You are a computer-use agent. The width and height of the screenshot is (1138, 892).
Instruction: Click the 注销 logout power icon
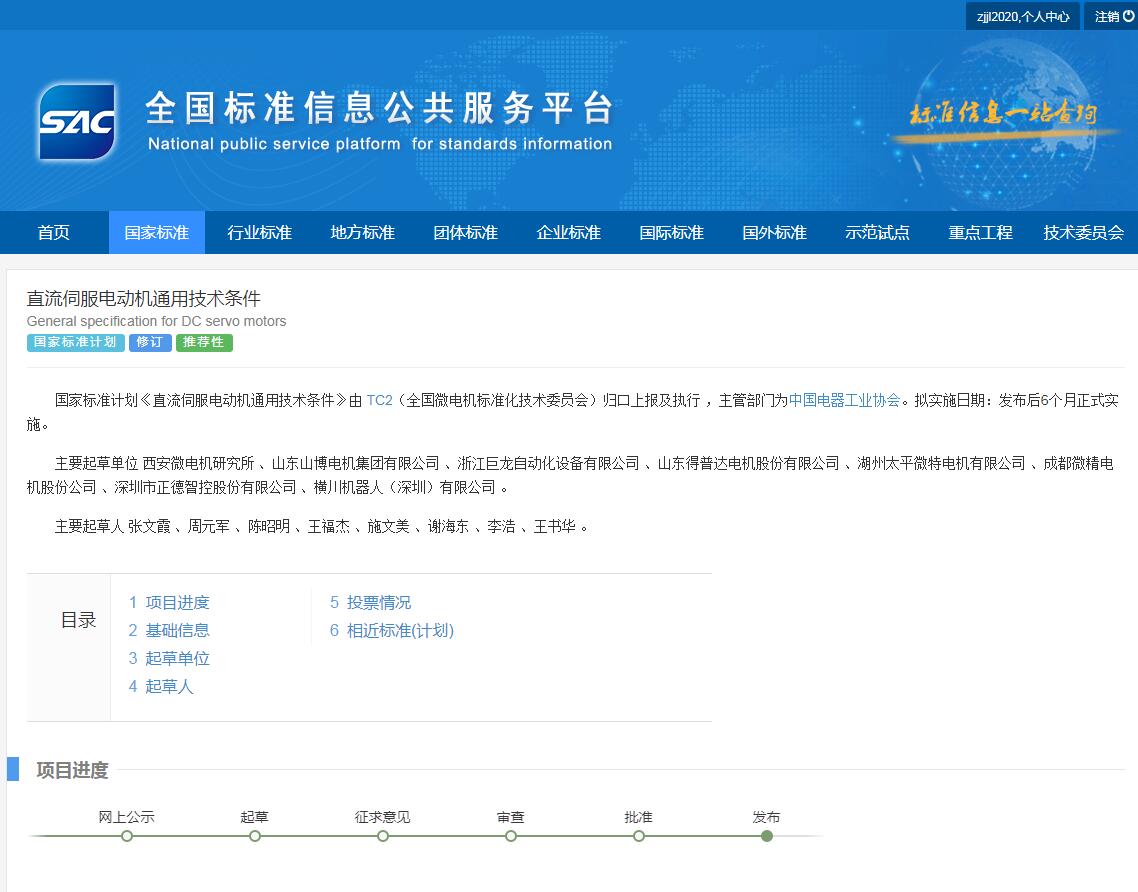click(1129, 16)
